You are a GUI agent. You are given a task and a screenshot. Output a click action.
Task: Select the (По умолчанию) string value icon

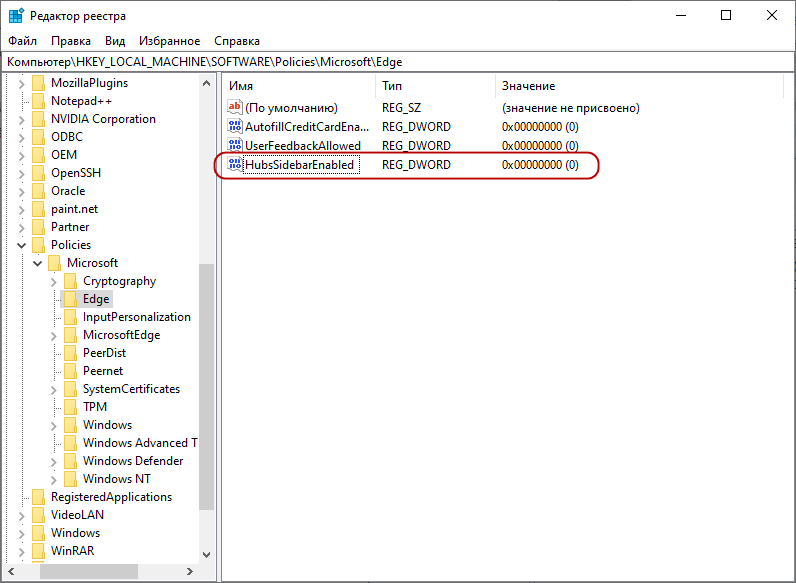(x=235, y=107)
